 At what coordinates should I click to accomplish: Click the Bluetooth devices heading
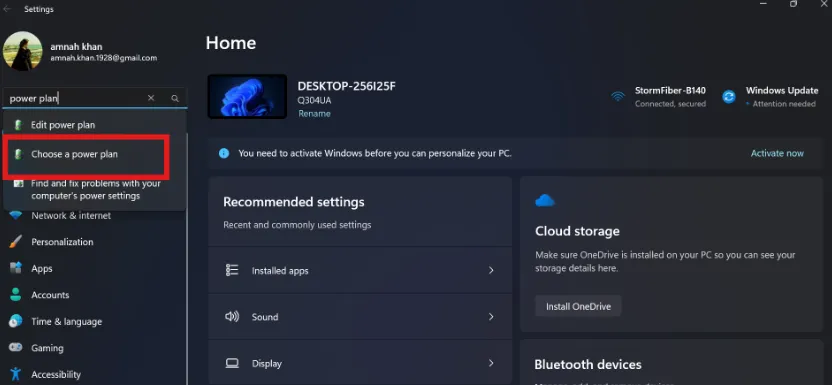pyautogui.click(x=588, y=364)
